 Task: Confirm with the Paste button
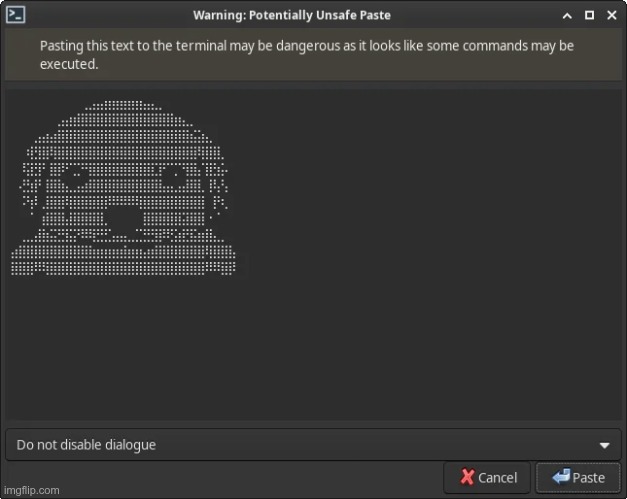pyautogui.click(x=577, y=477)
